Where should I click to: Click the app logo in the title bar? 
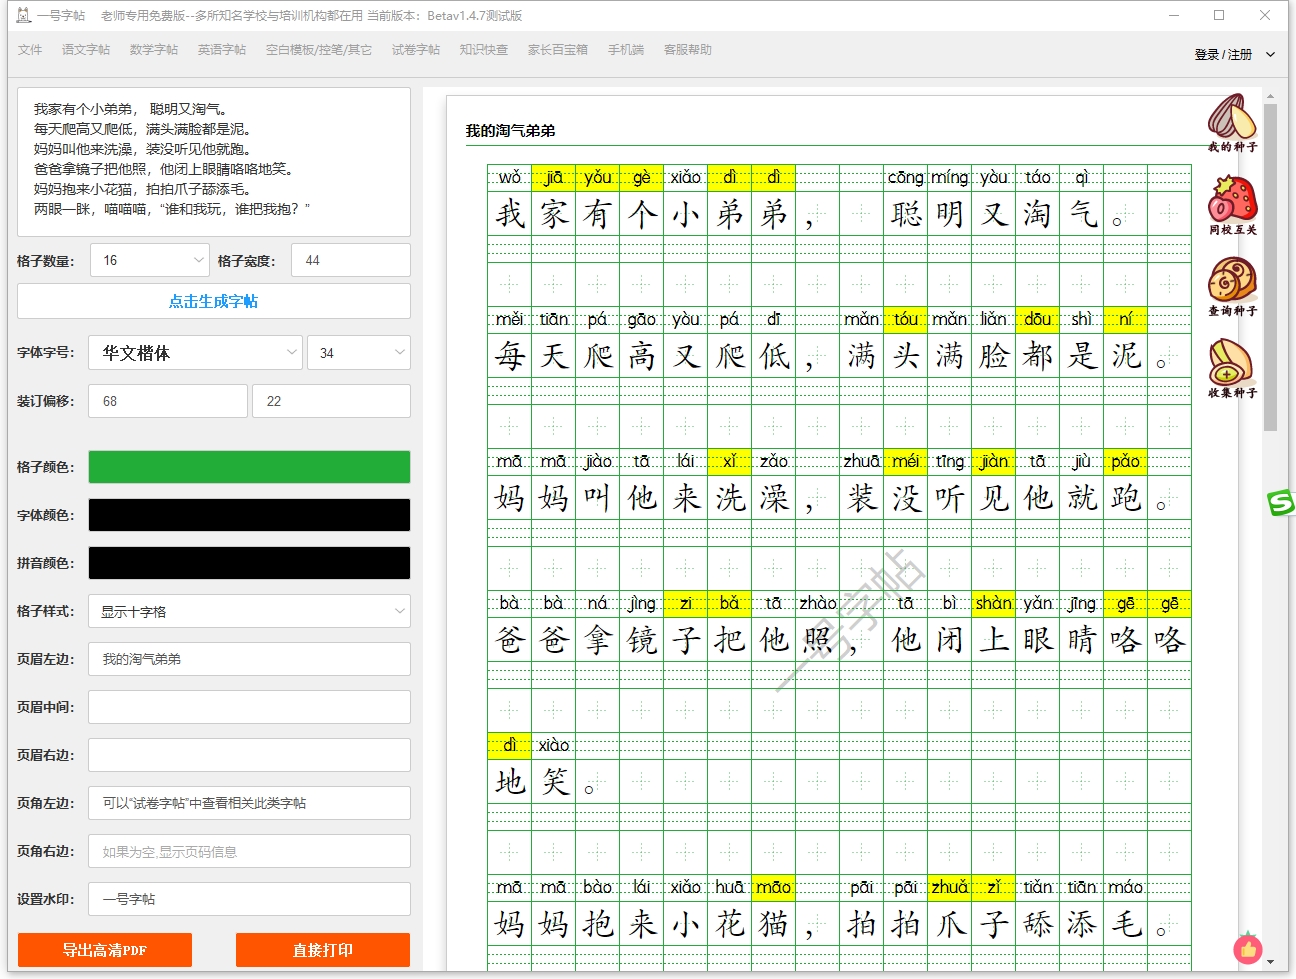[x=24, y=15]
